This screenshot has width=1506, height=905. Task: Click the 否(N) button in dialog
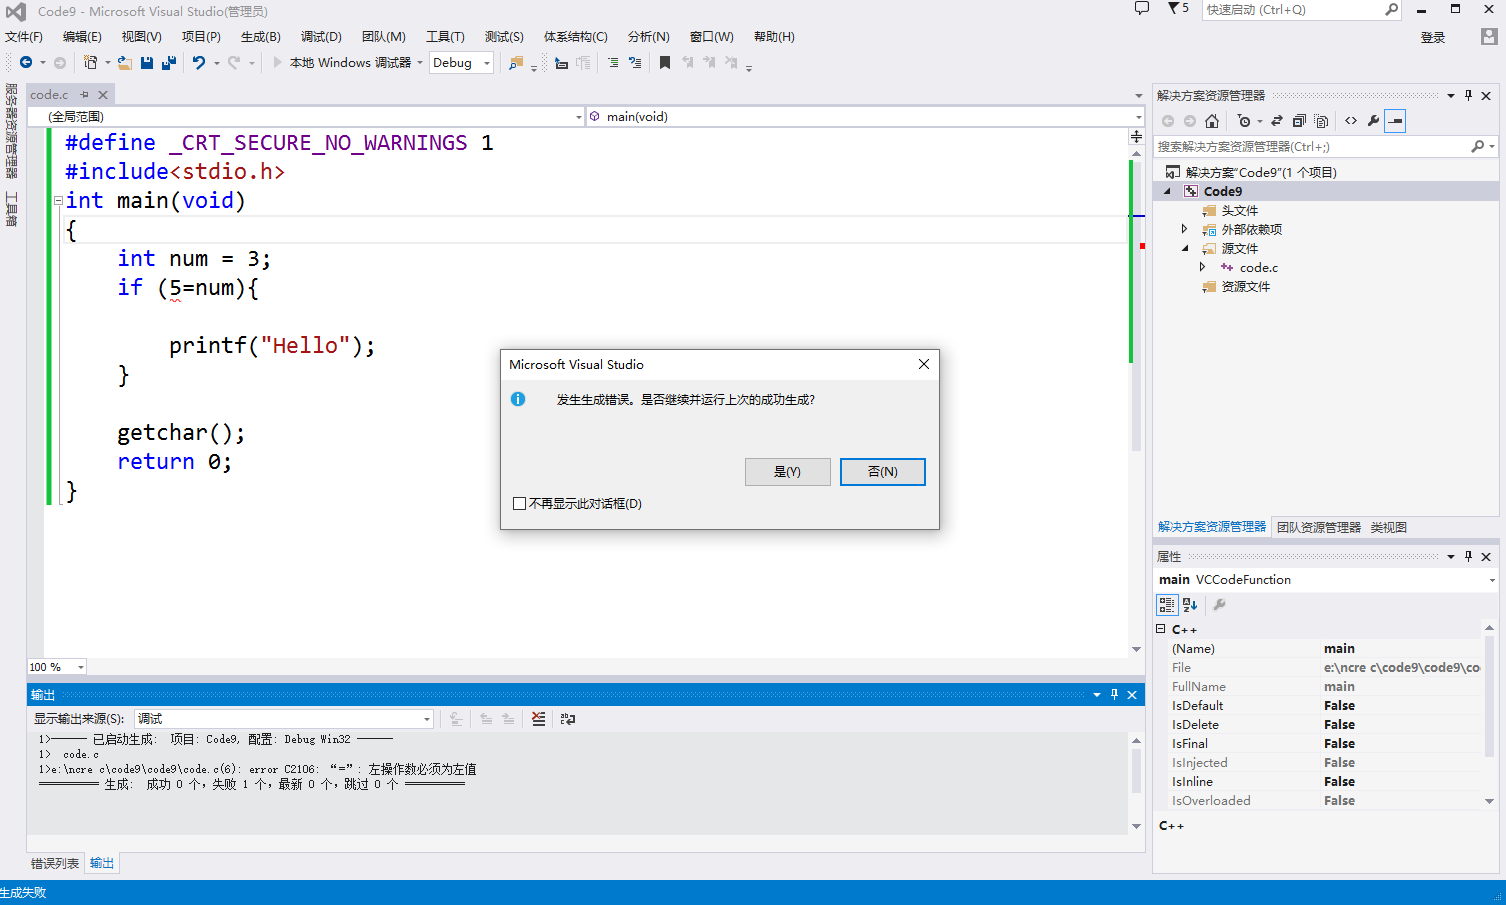click(883, 472)
